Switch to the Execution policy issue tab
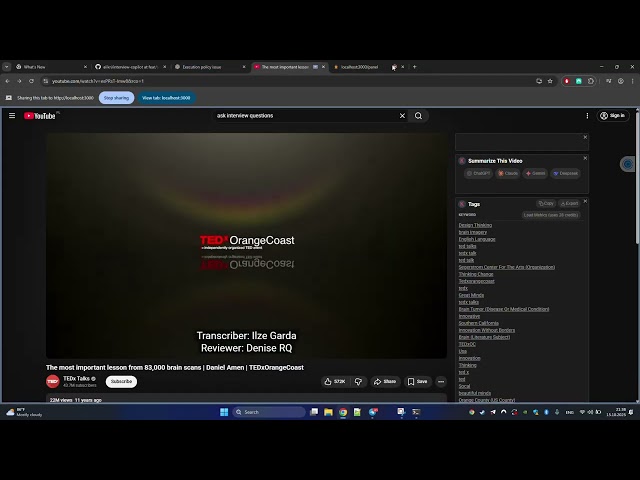The image size is (640, 480). pyautogui.click(x=208, y=67)
